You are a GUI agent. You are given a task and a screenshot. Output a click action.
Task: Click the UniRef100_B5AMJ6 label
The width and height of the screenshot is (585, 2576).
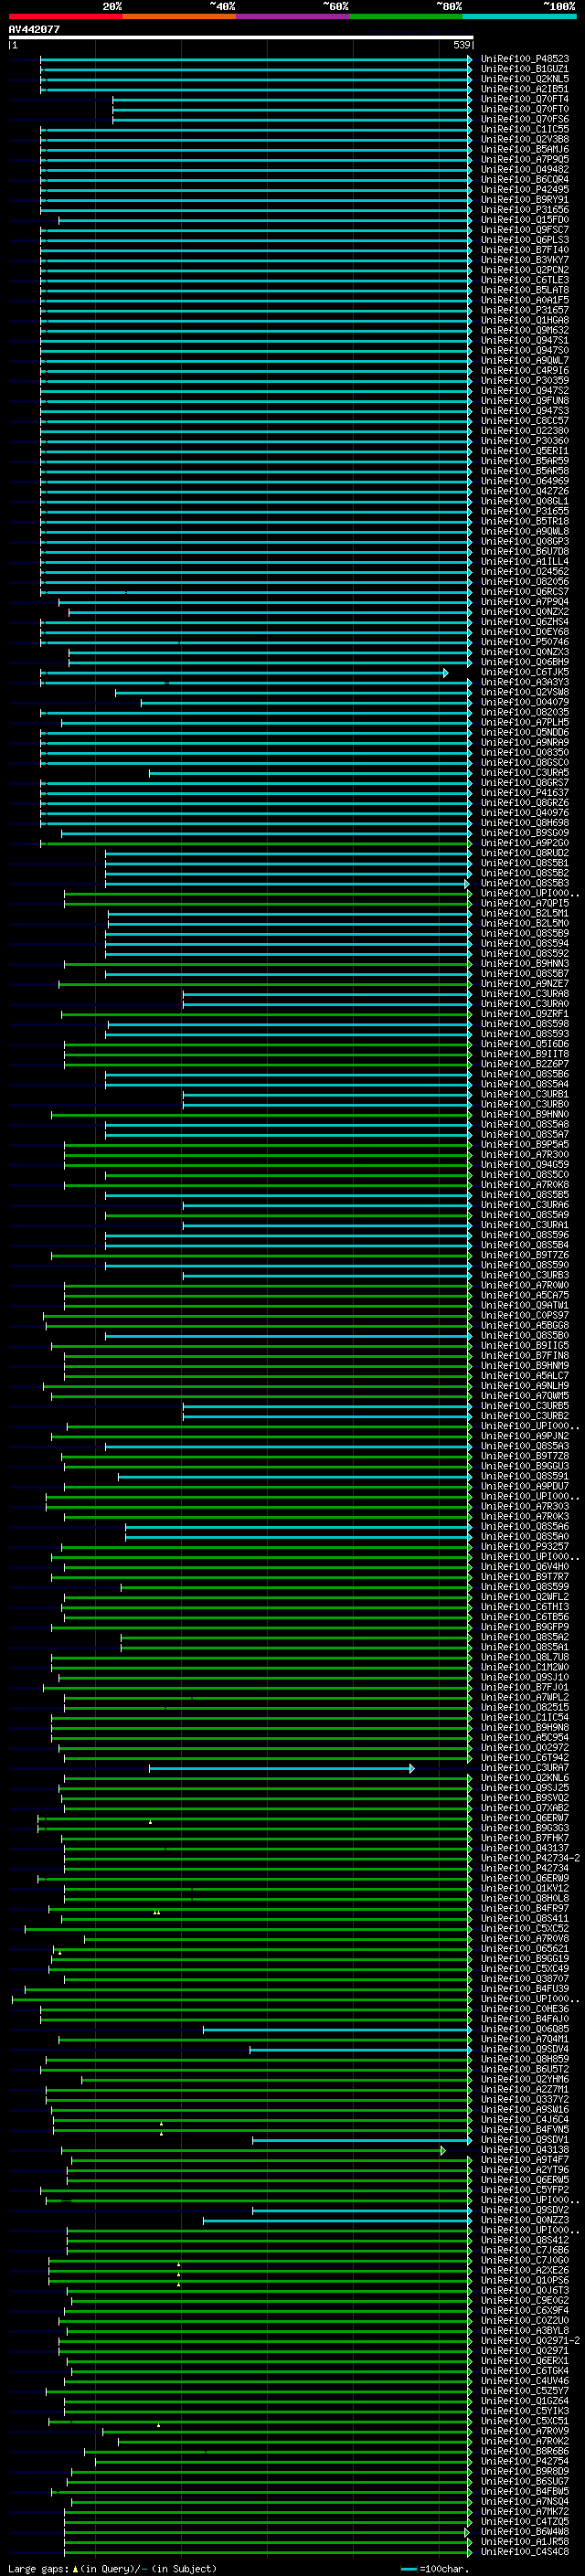pyautogui.click(x=525, y=149)
